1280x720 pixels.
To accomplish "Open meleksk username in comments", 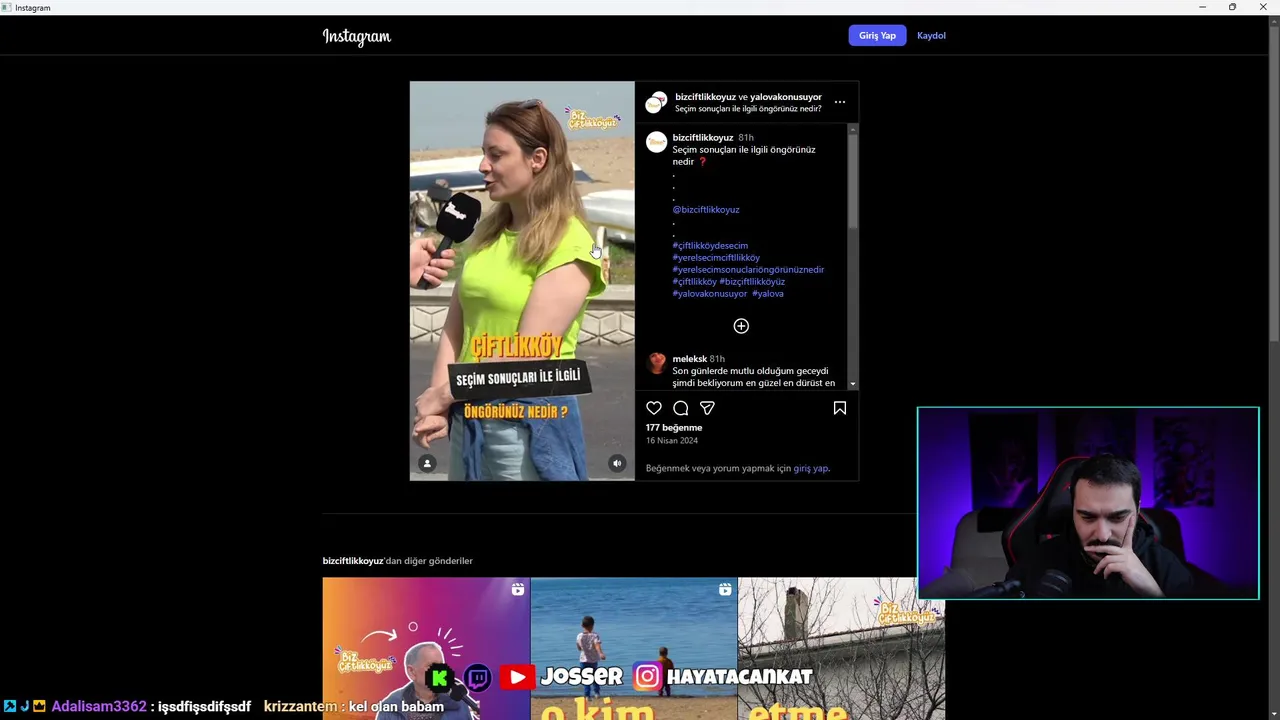I will click(x=689, y=359).
